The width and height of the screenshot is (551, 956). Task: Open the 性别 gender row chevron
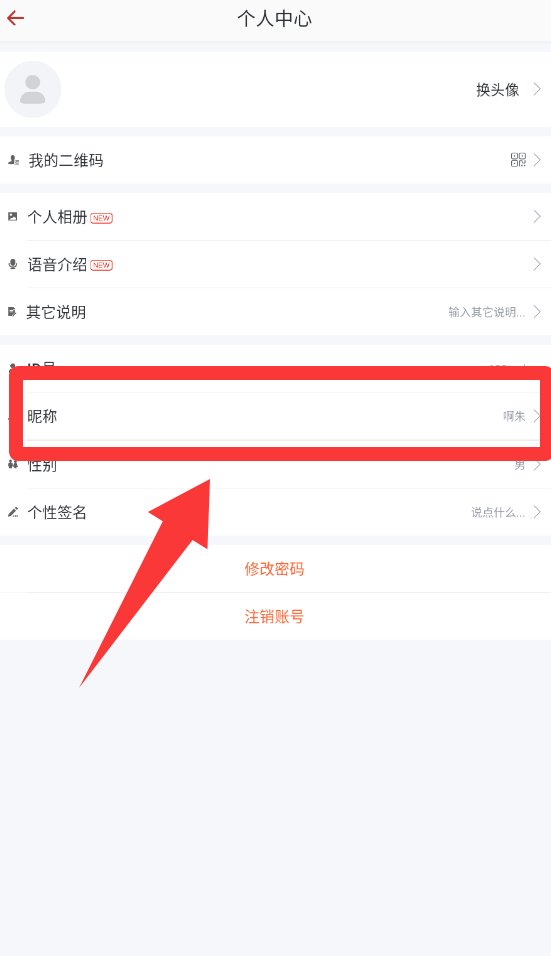pos(537,465)
